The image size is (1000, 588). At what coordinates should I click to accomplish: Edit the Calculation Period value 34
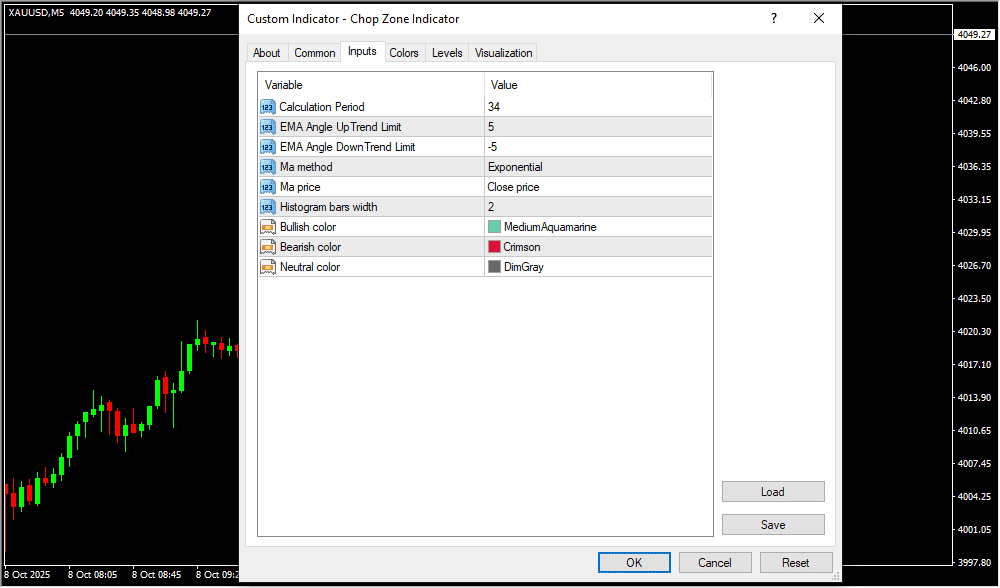(597, 107)
